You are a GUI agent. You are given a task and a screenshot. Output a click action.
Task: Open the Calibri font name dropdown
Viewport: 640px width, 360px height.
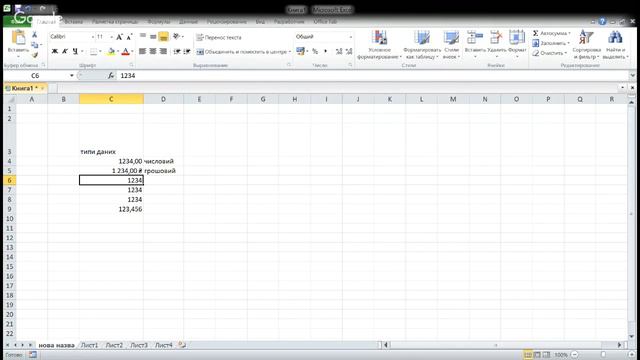click(x=93, y=37)
